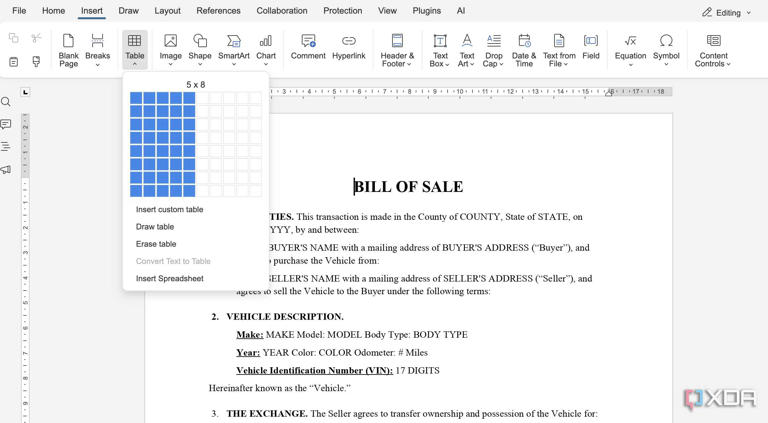The width and height of the screenshot is (768, 423).
Task: Insert Date & Time field
Action: (x=524, y=41)
